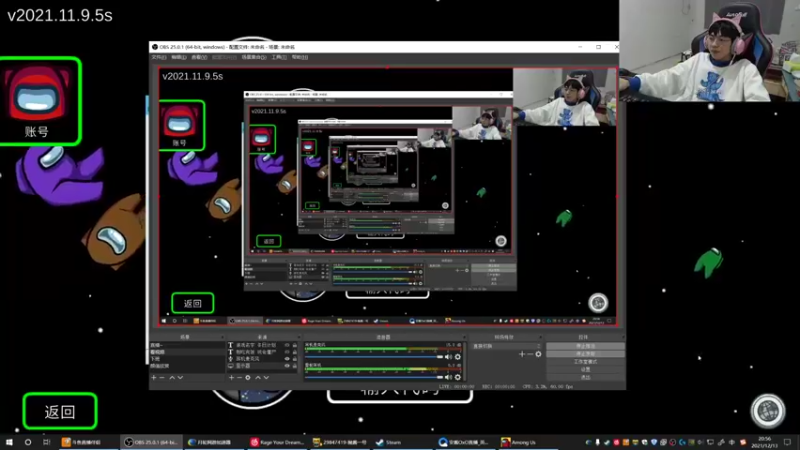Mute the second mixer audio channel

(x=448, y=377)
